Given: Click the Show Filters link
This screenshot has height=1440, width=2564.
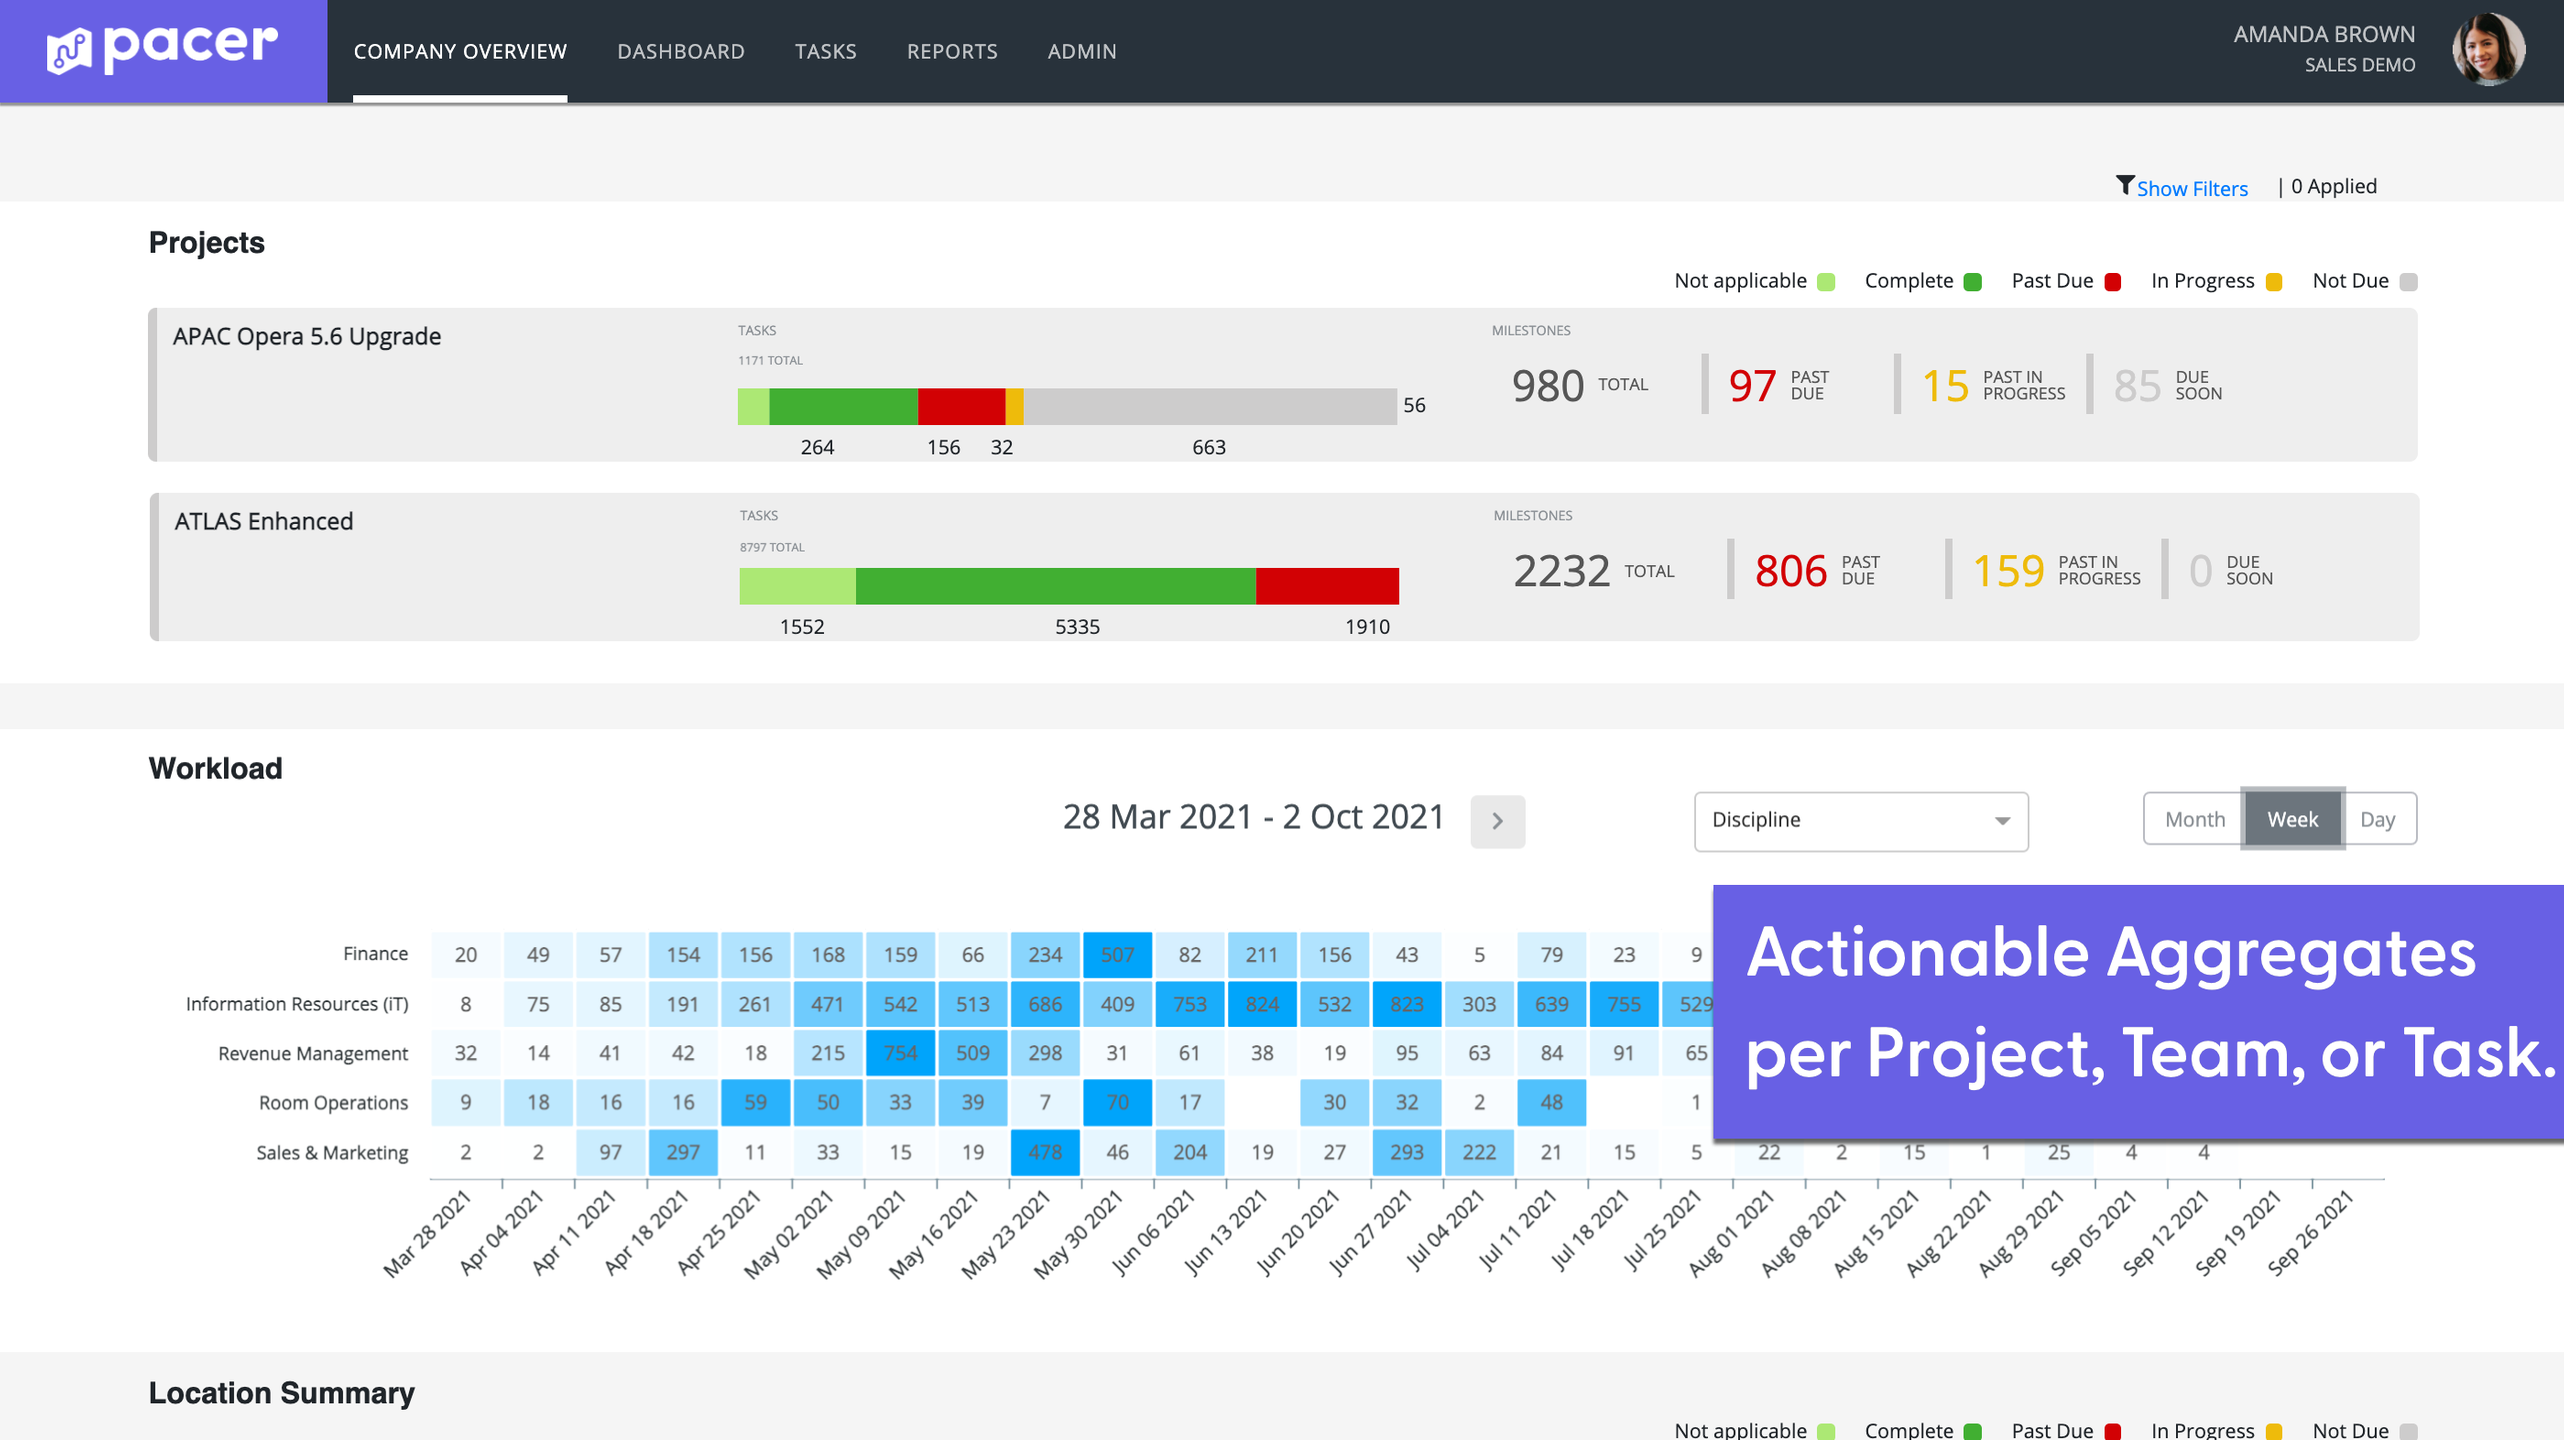Looking at the screenshot, I should pos(2191,188).
